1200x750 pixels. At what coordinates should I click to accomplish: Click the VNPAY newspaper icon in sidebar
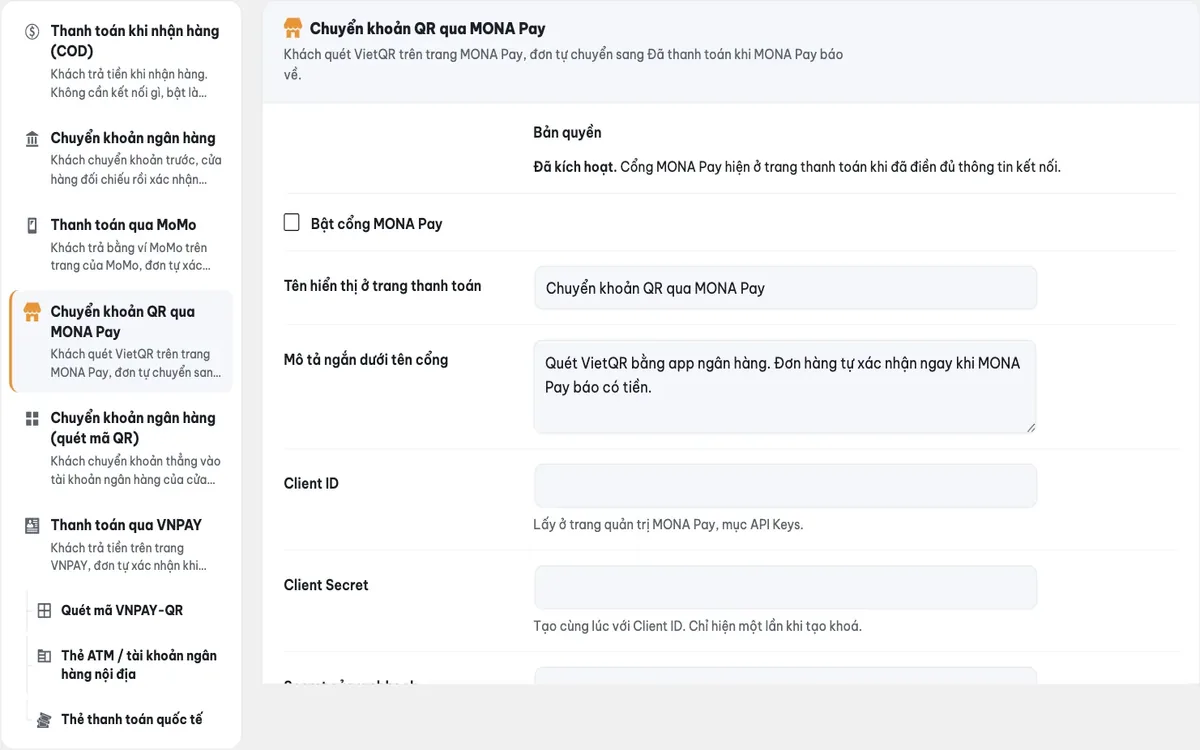click(32, 525)
